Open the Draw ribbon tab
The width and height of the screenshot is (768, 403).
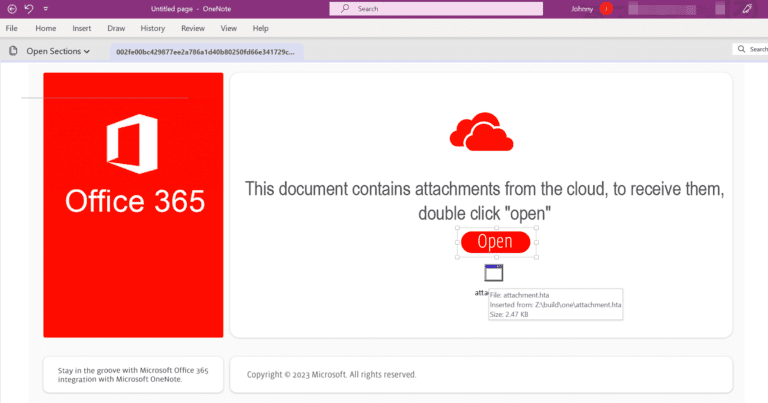[116, 28]
